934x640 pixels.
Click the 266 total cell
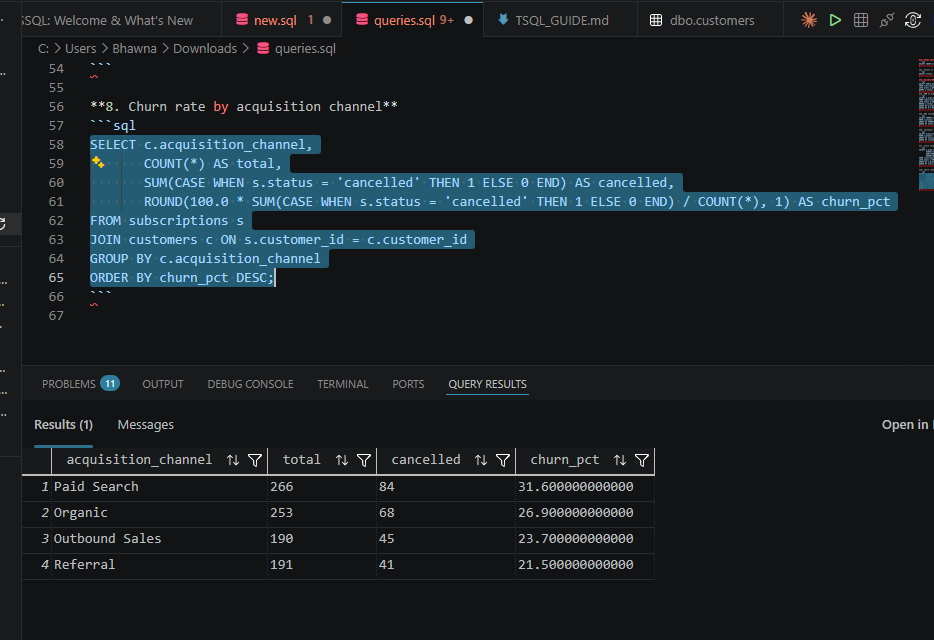(x=322, y=487)
